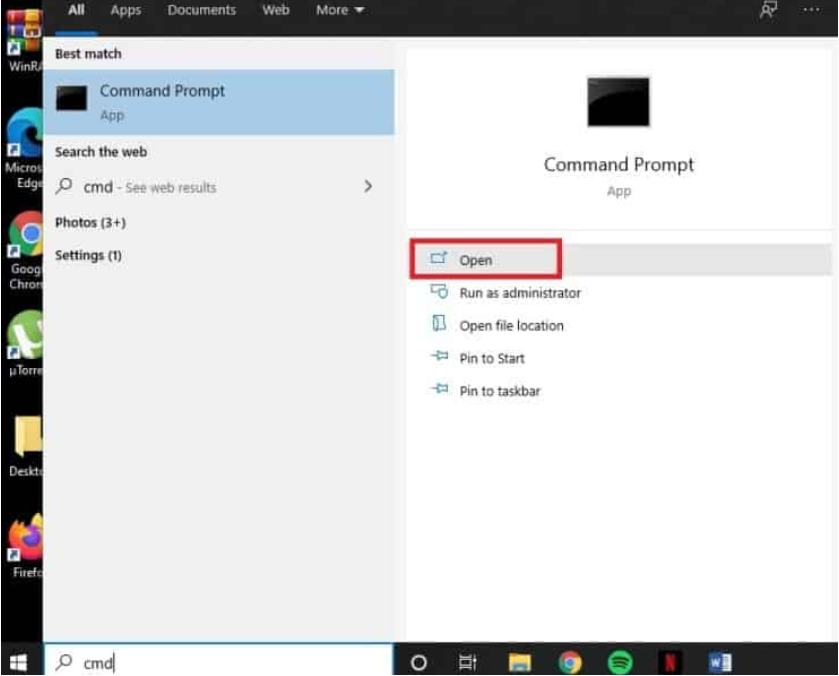Open Spotify from the taskbar
The width and height of the screenshot is (839, 676).
pos(620,663)
